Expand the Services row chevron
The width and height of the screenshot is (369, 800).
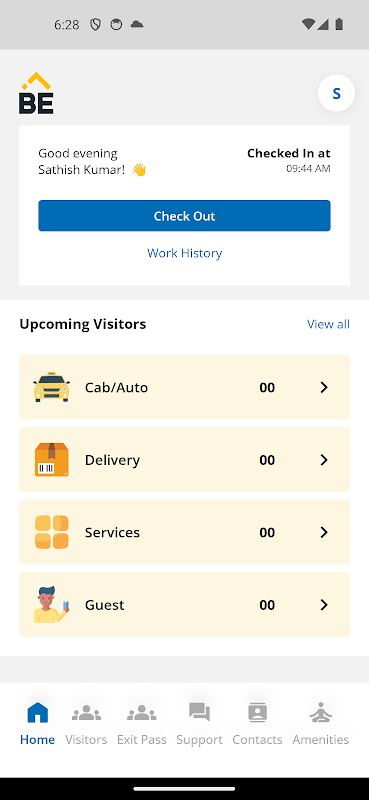point(324,532)
